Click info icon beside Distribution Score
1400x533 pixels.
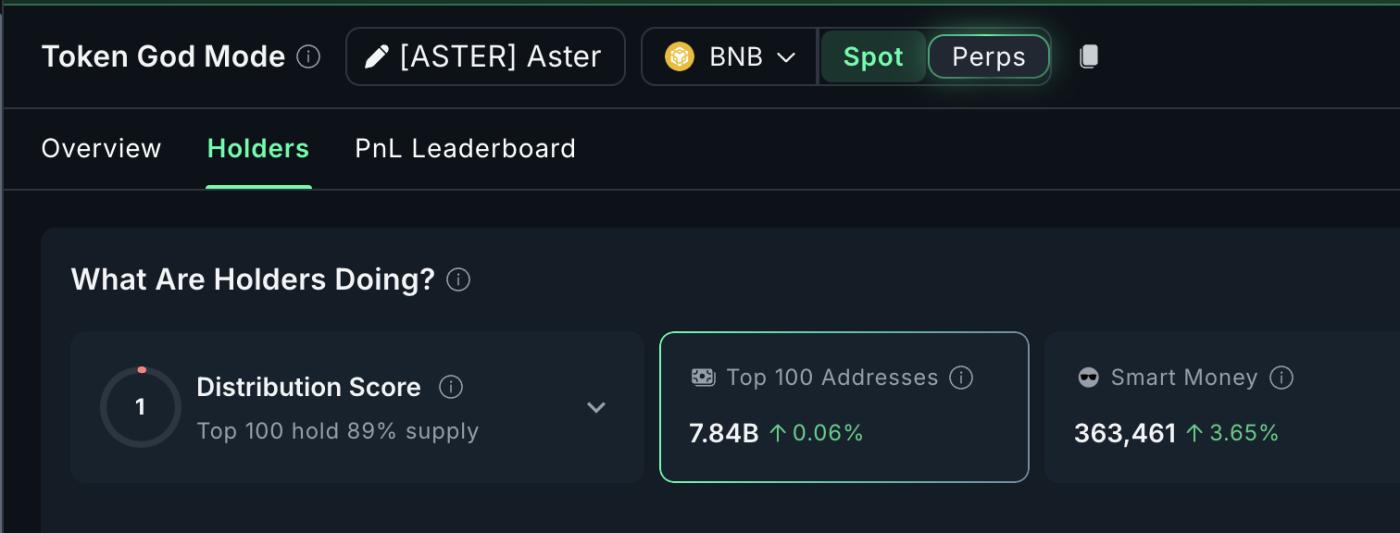(x=451, y=387)
